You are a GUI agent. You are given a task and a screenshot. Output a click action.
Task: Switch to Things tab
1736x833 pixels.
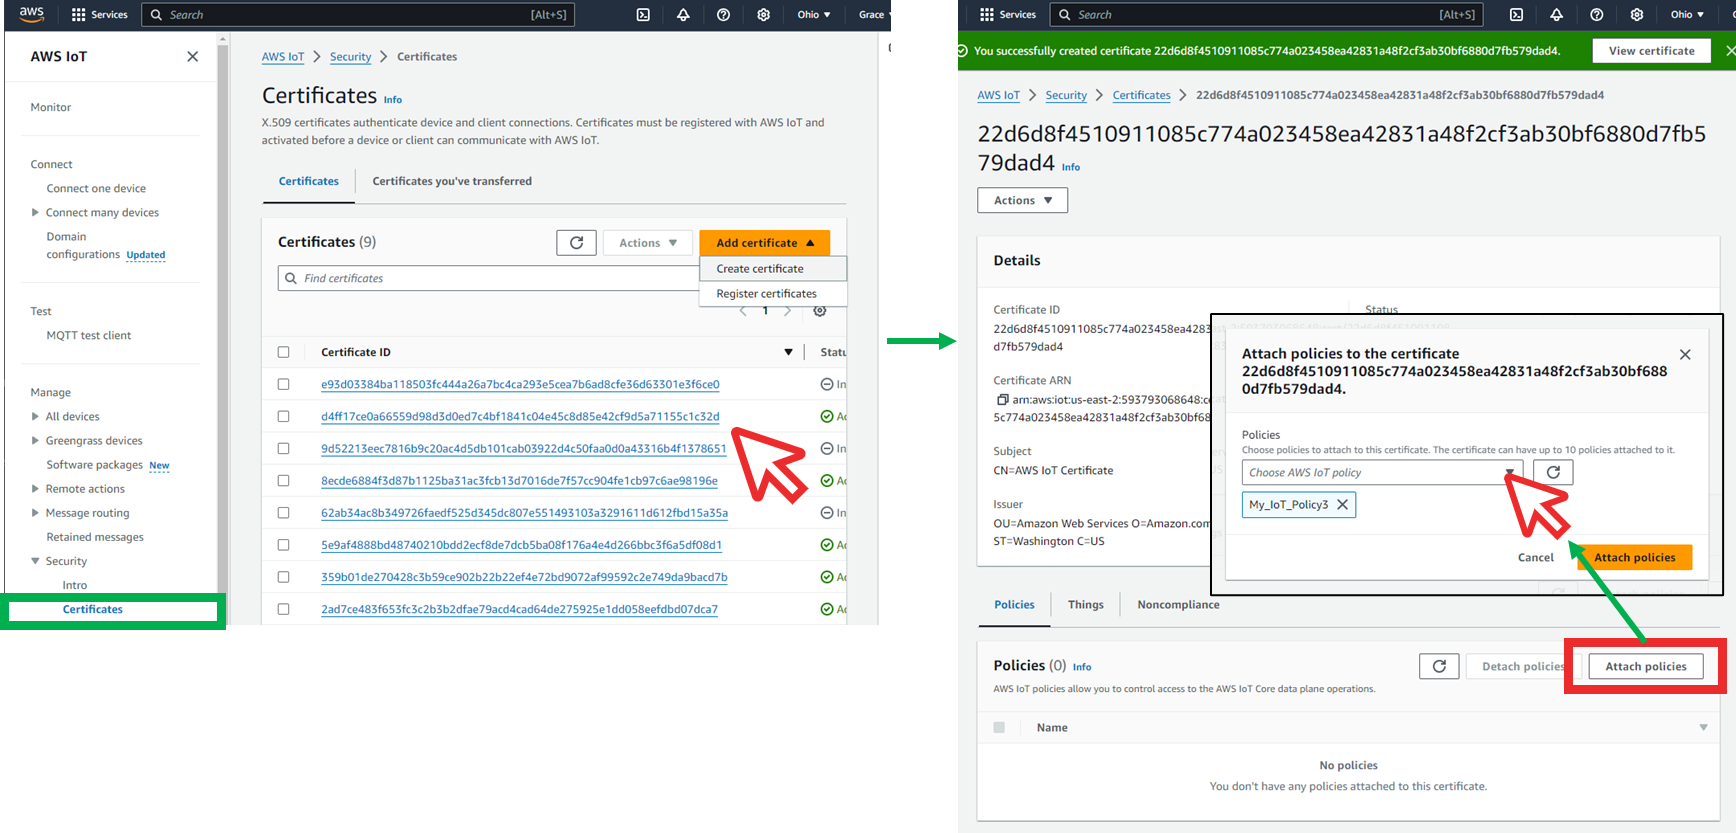1085,604
